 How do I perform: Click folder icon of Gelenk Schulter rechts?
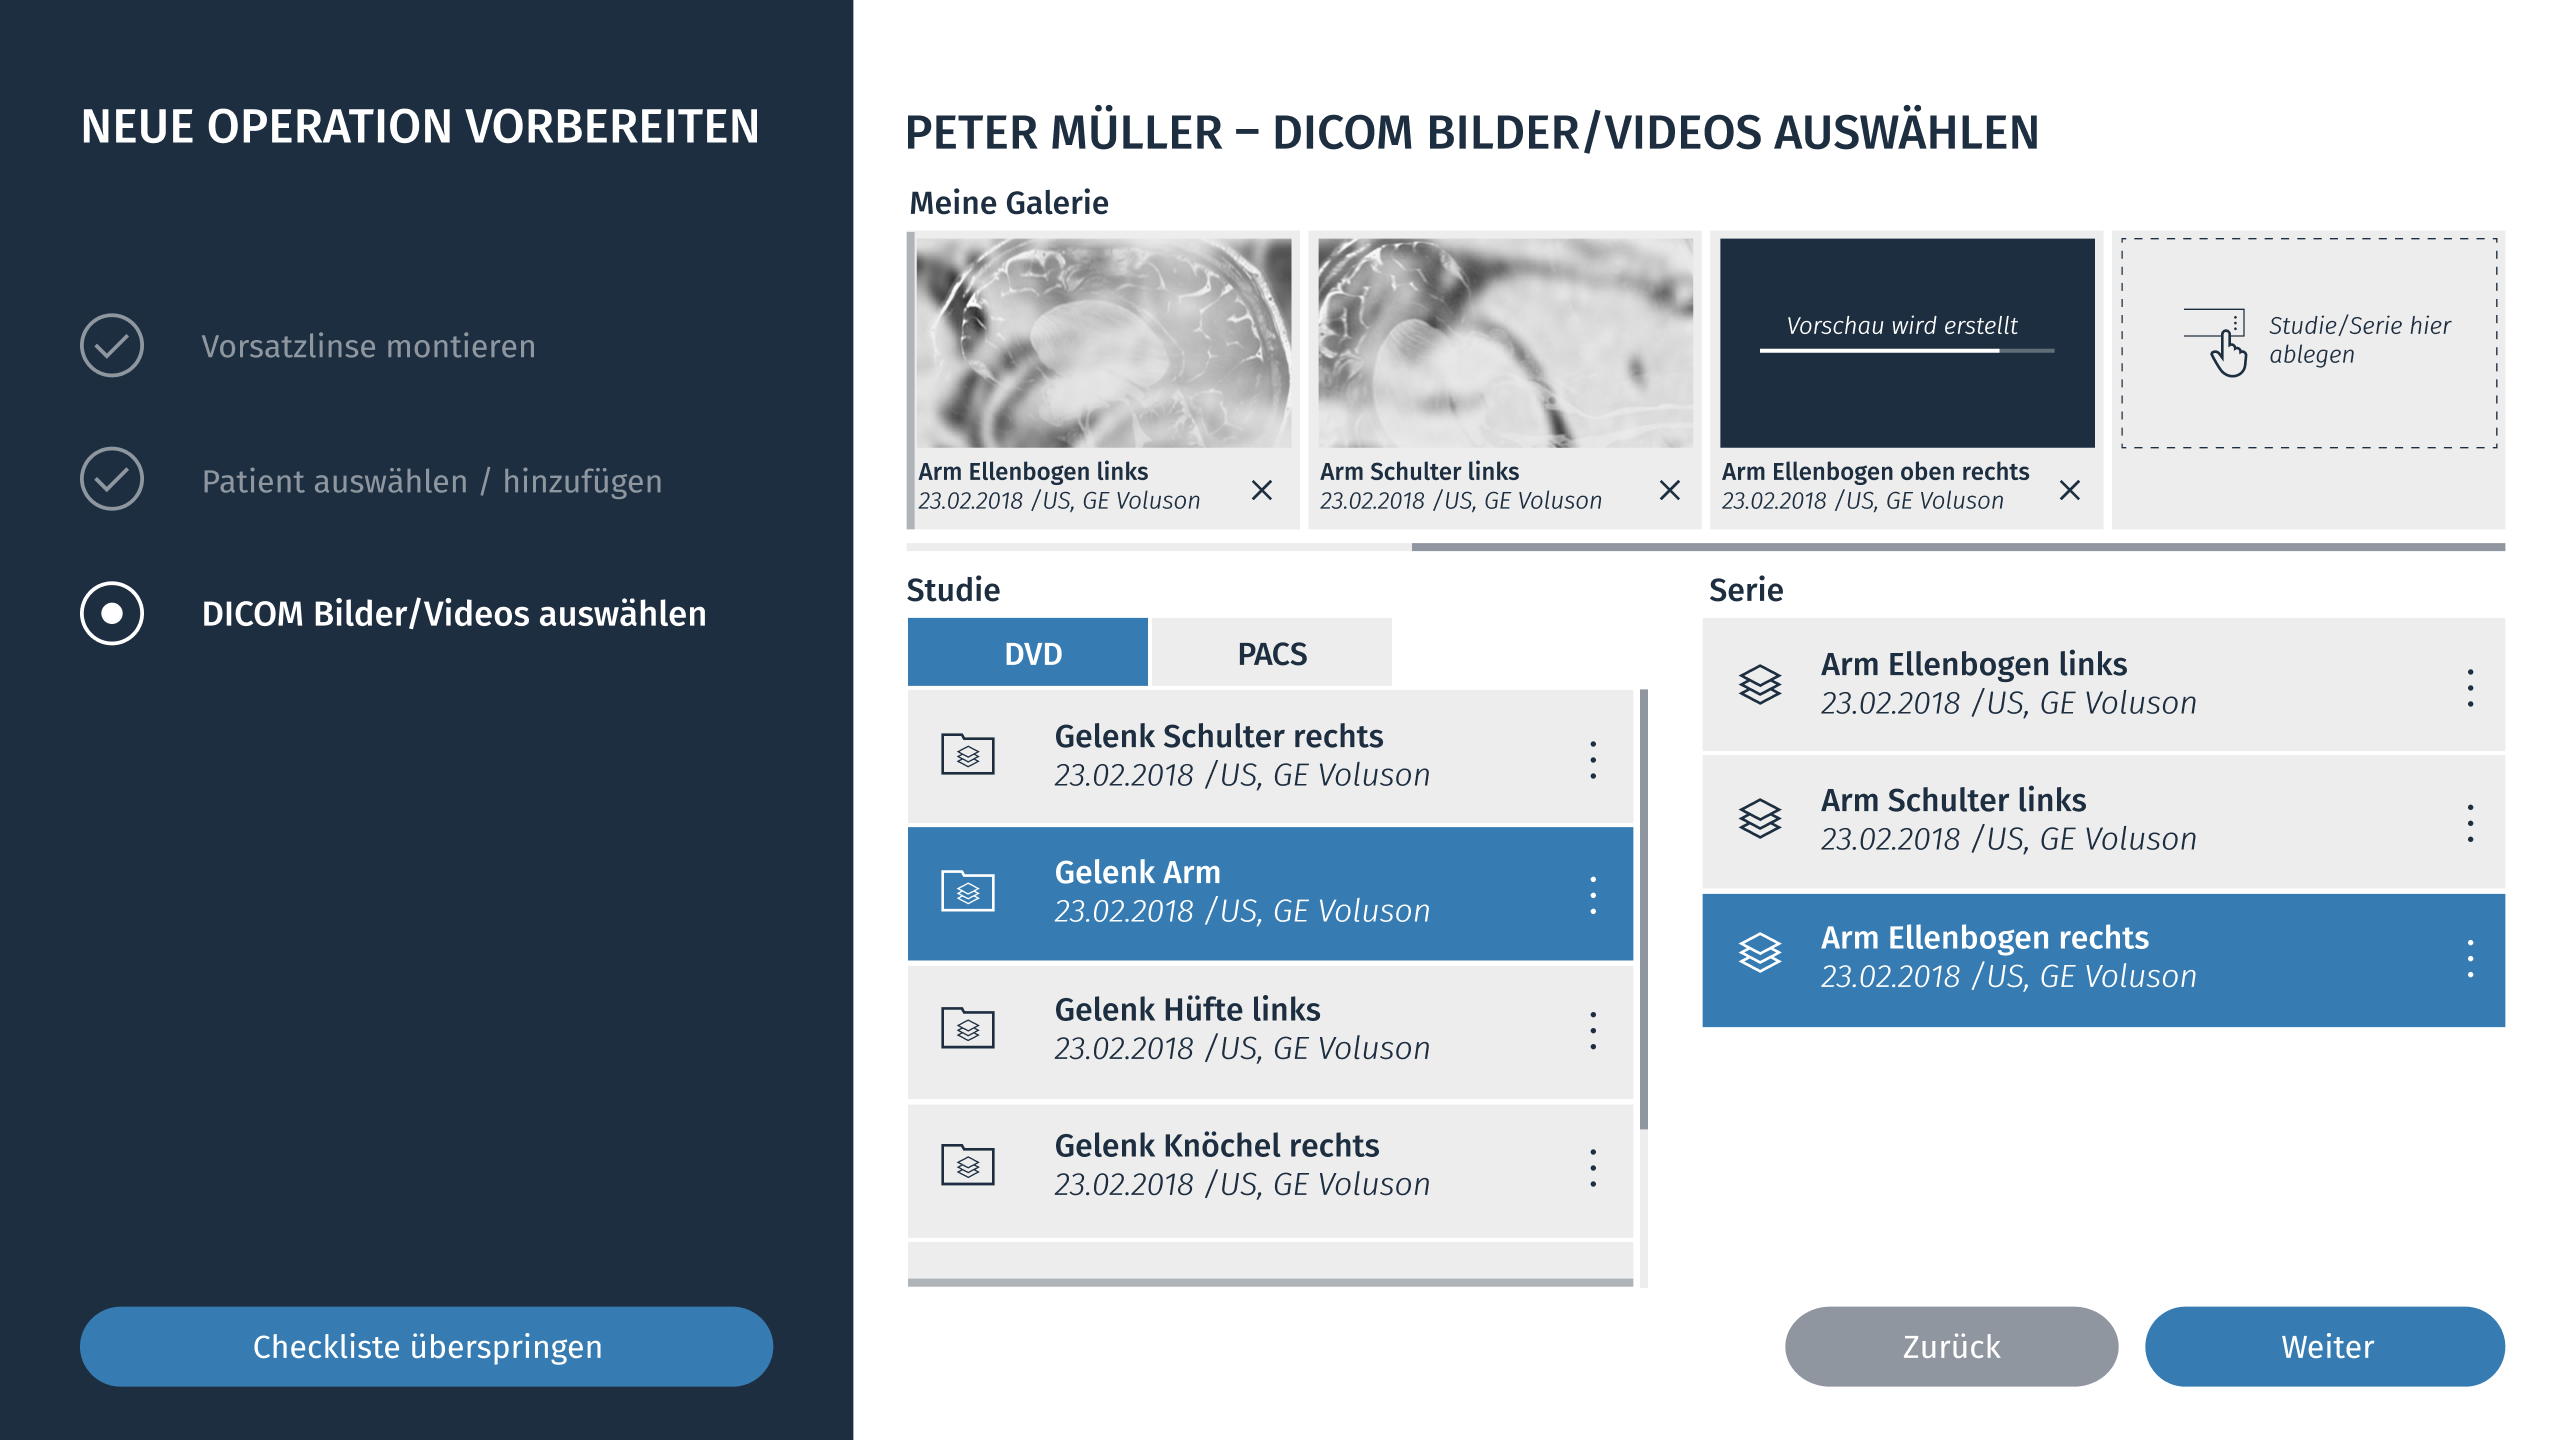pyautogui.click(x=967, y=755)
